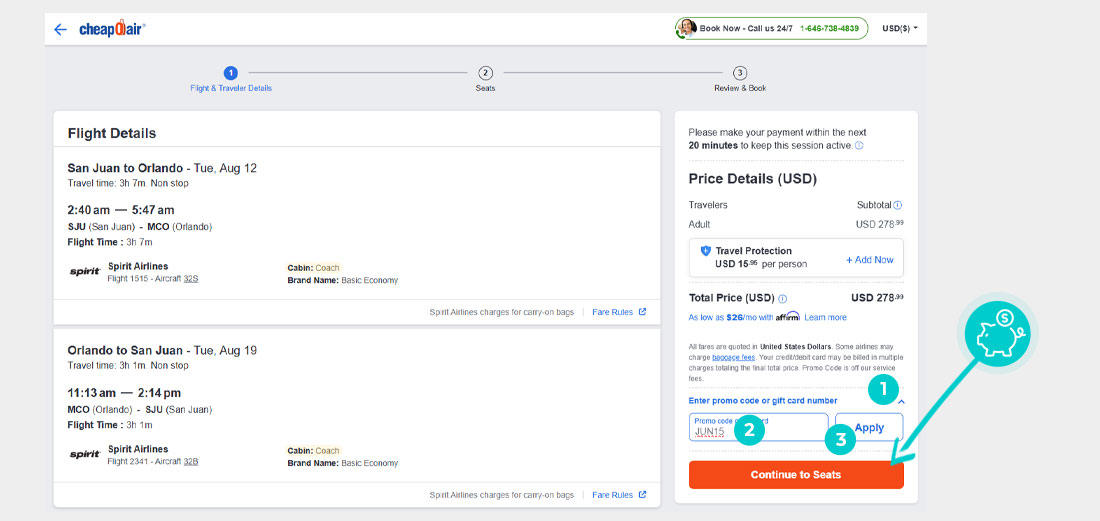Click the agent avatar in call banner

click(x=687, y=28)
